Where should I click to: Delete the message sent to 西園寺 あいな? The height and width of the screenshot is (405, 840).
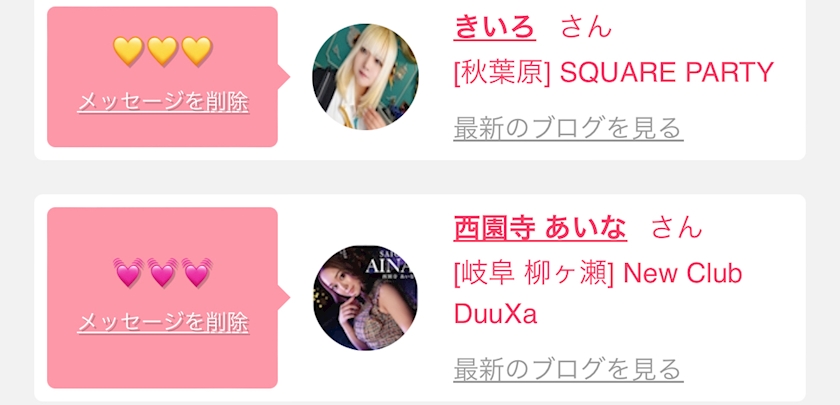tap(163, 323)
